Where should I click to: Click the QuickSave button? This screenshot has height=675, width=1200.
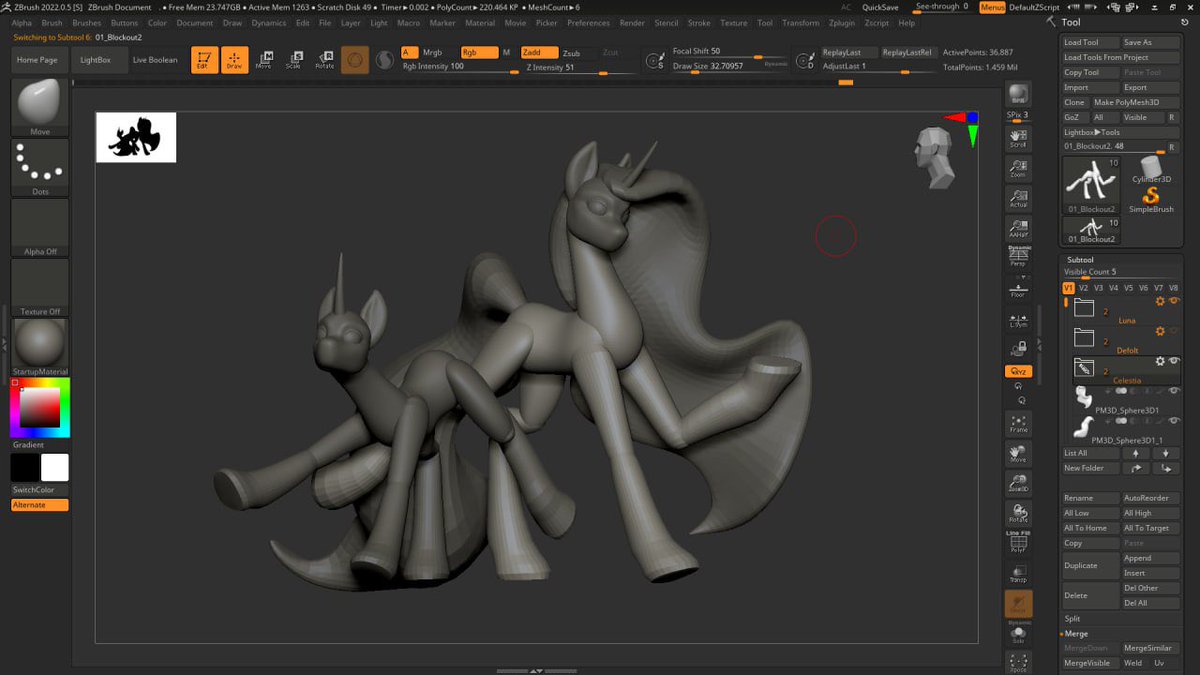pos(880,7)
